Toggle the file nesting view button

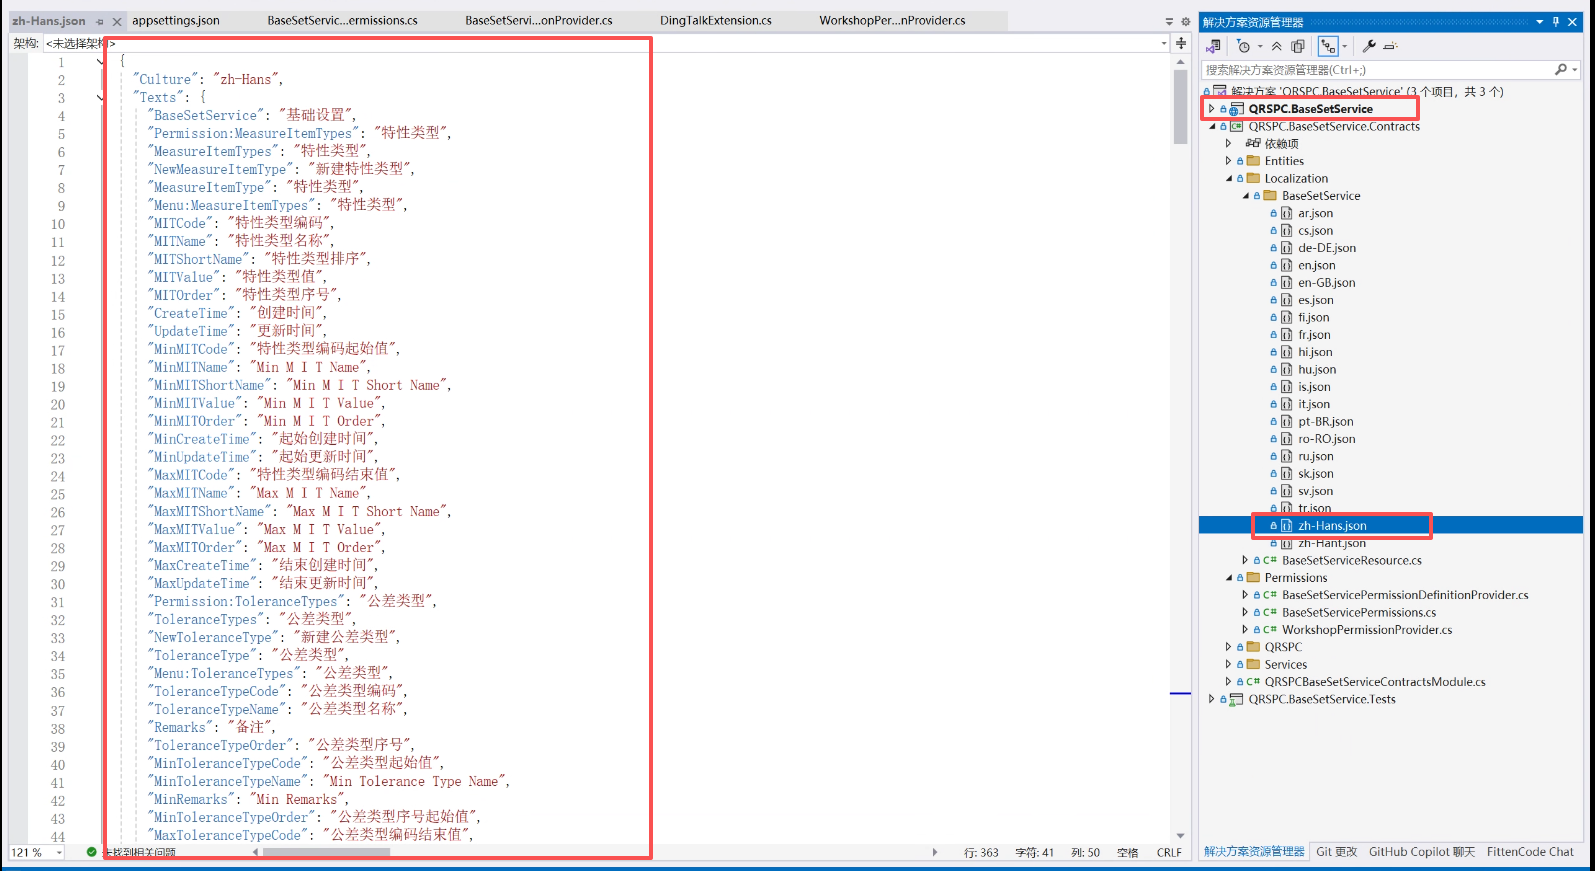[1328, 46]
